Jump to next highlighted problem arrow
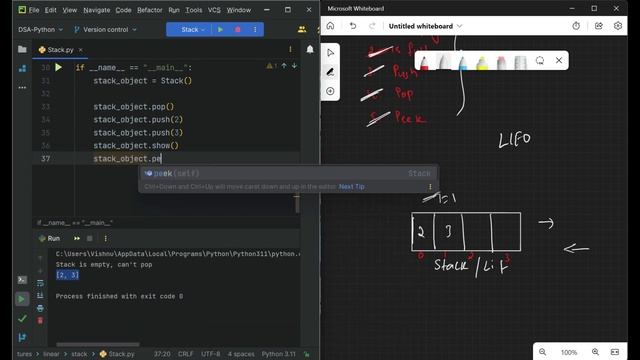Screen dimensions: 640x360 click(x=294, y=65)
